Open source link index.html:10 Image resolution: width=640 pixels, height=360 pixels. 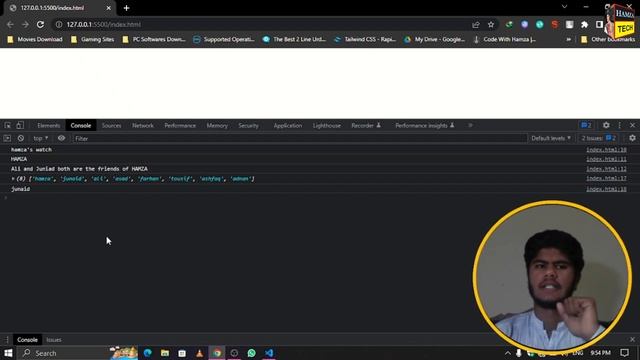606,150
